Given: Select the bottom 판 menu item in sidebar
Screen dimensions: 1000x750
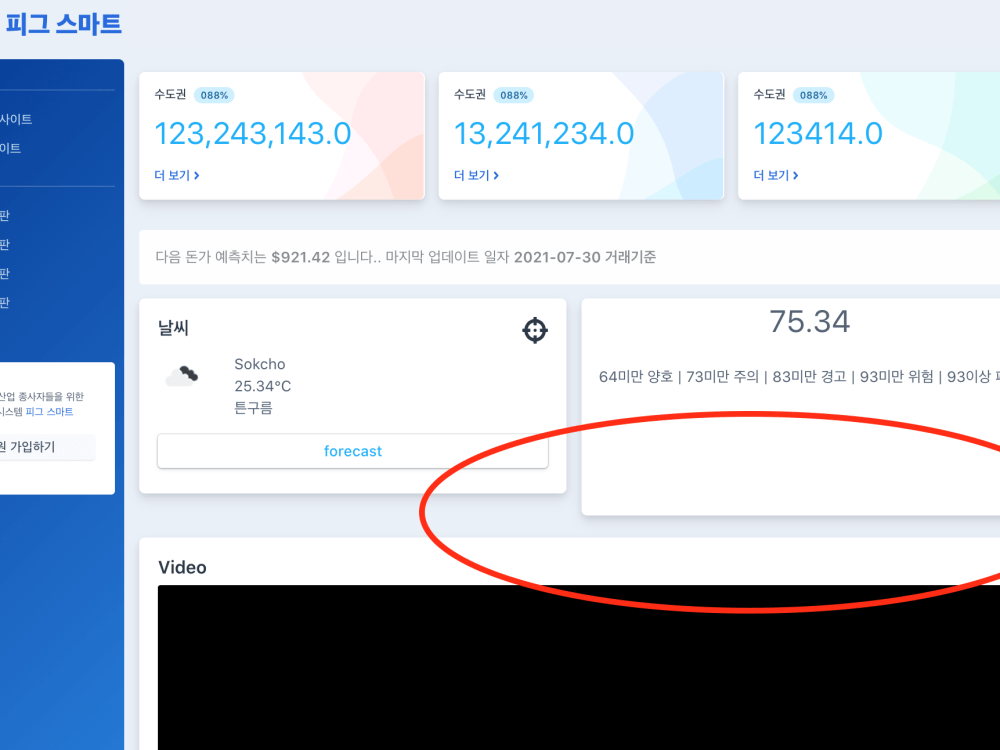Looking at the screenshot, I should [6, 302].
